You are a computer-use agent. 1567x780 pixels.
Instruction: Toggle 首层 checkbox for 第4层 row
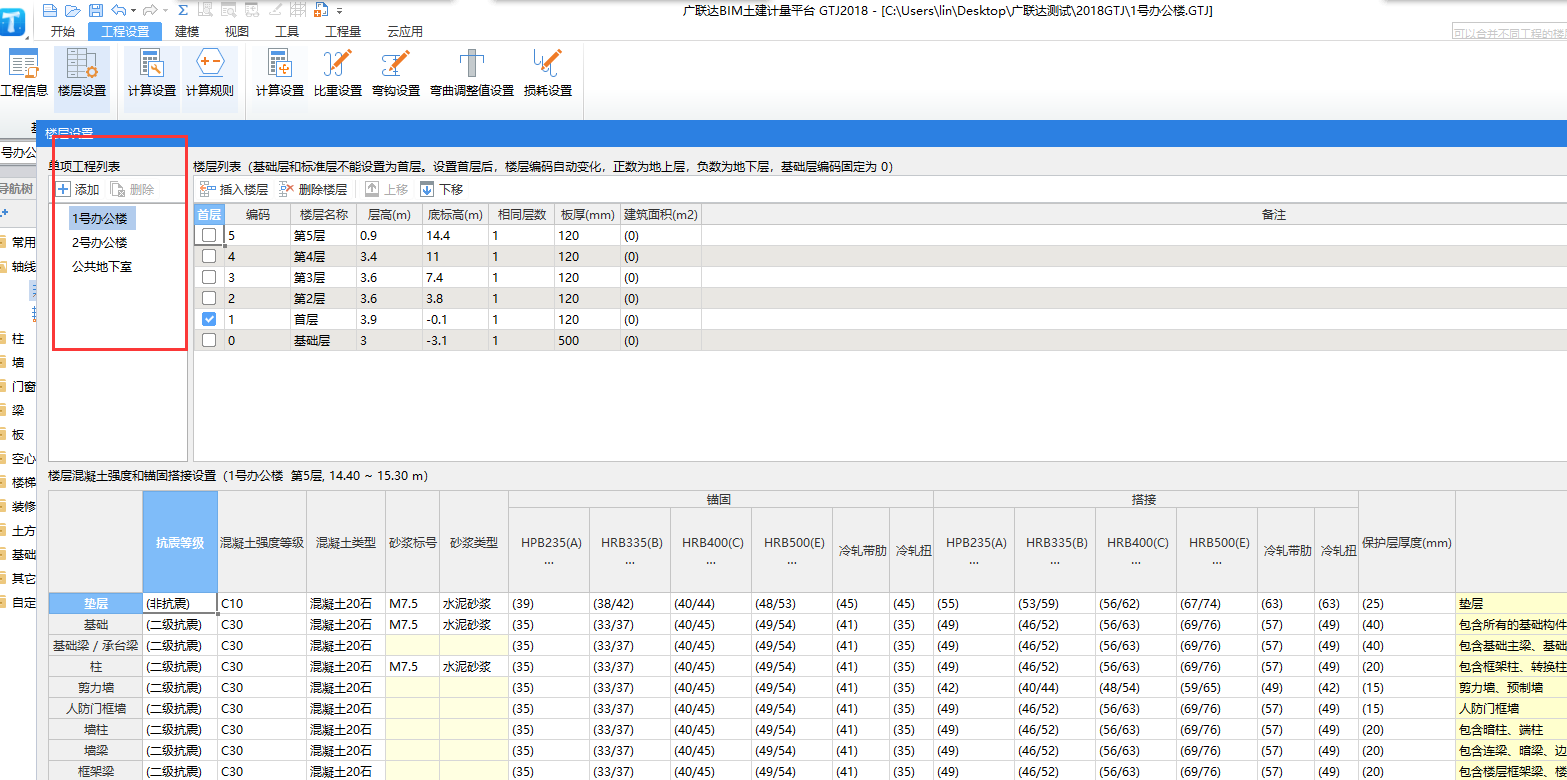[x=209, y=256]
